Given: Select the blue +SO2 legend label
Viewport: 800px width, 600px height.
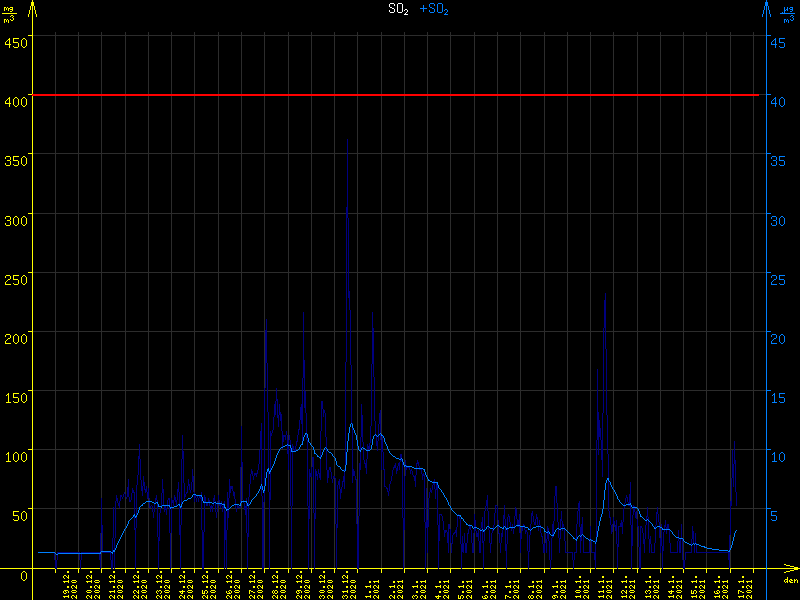Looking at the screenshot, I should (433, 9).
